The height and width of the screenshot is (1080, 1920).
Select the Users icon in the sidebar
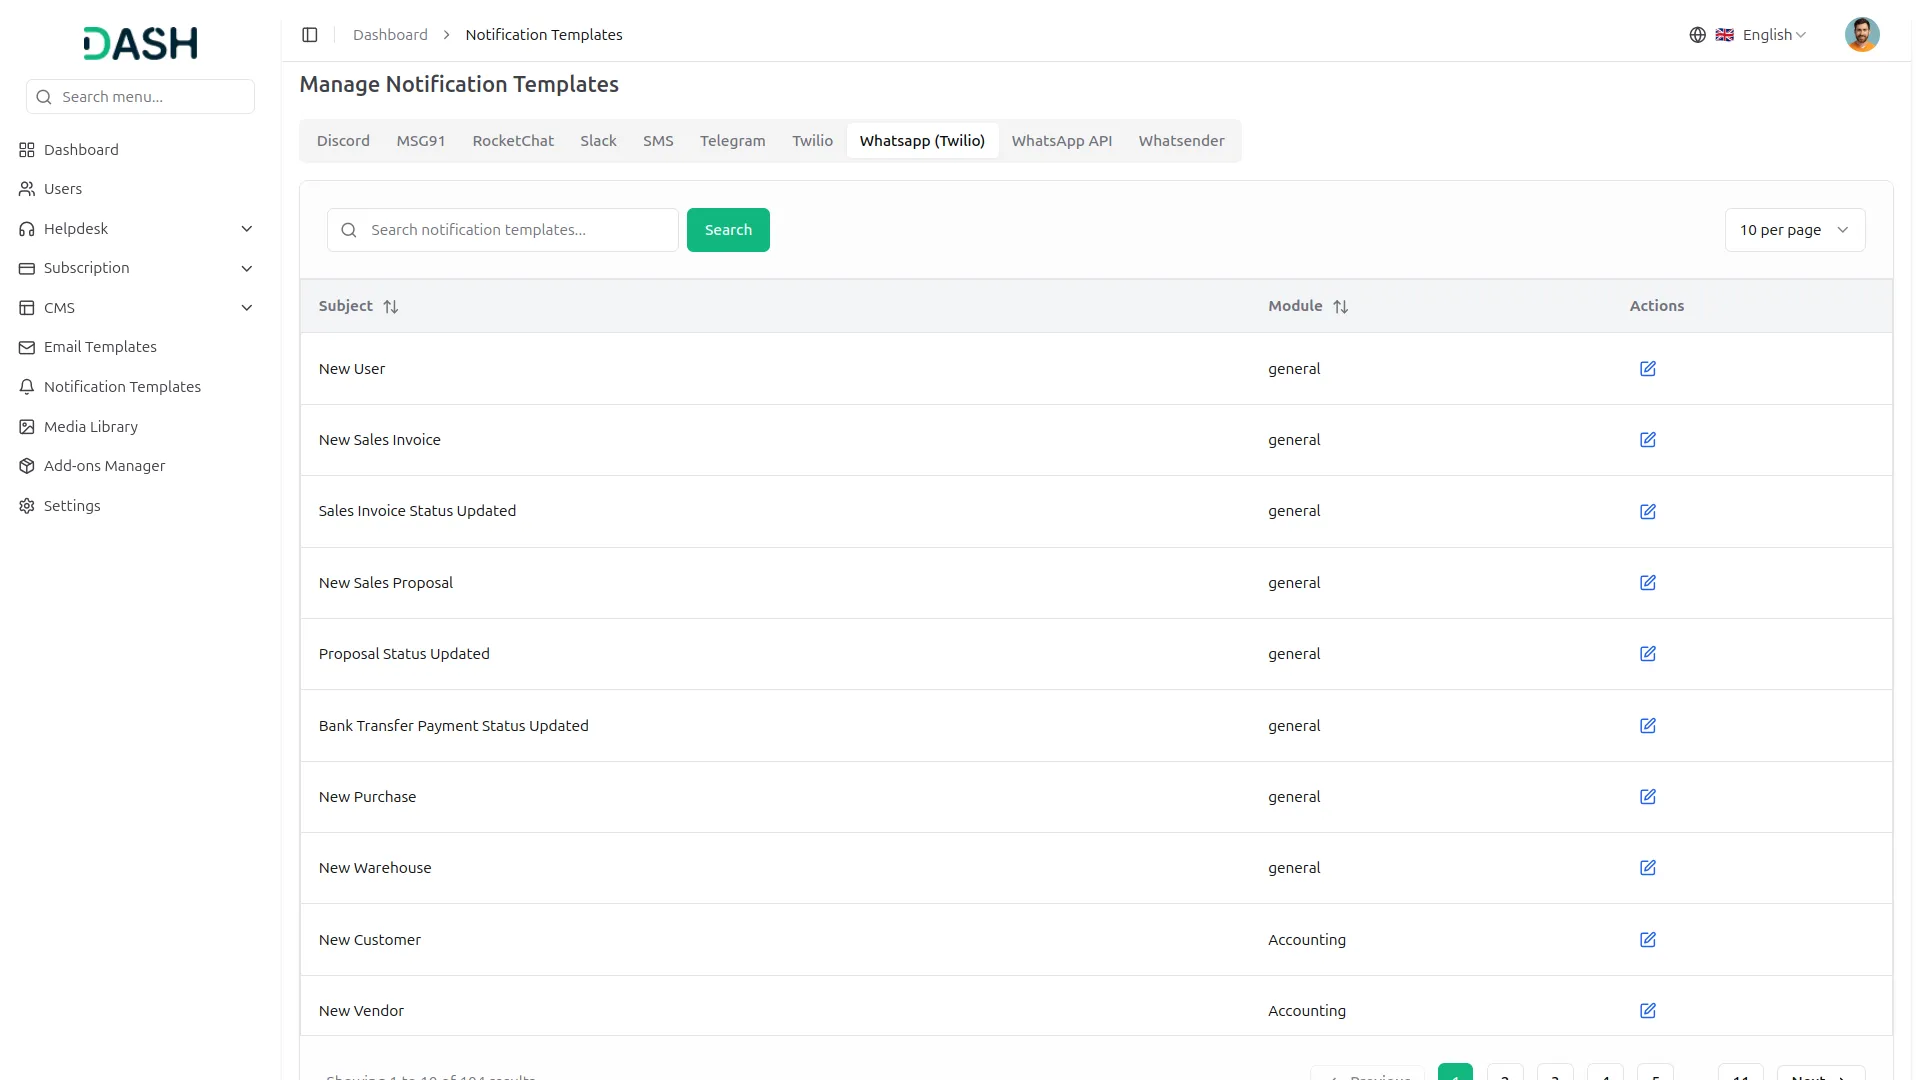(26, 188)
